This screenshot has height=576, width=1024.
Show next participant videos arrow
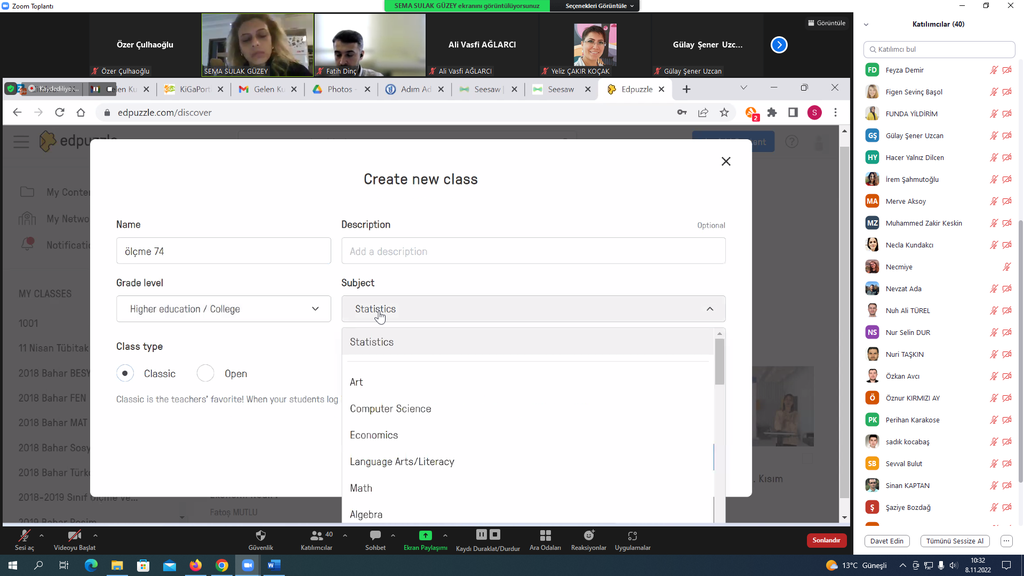click(779, 45)
